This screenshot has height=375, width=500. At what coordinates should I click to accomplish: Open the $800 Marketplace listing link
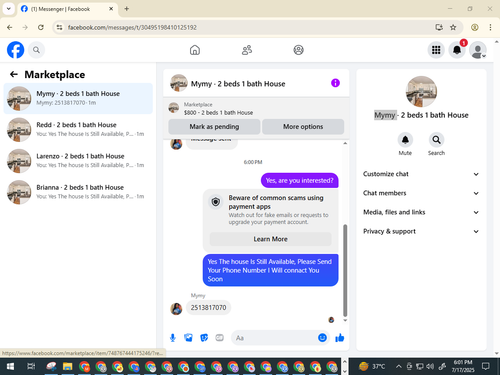(x=218, y=113)
